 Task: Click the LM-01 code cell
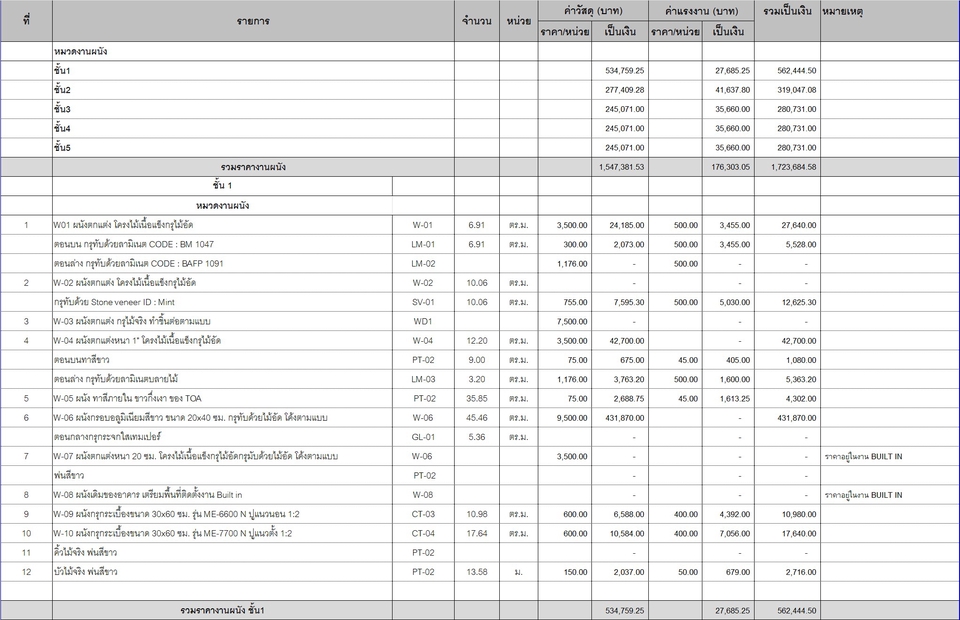coord(423,244)
